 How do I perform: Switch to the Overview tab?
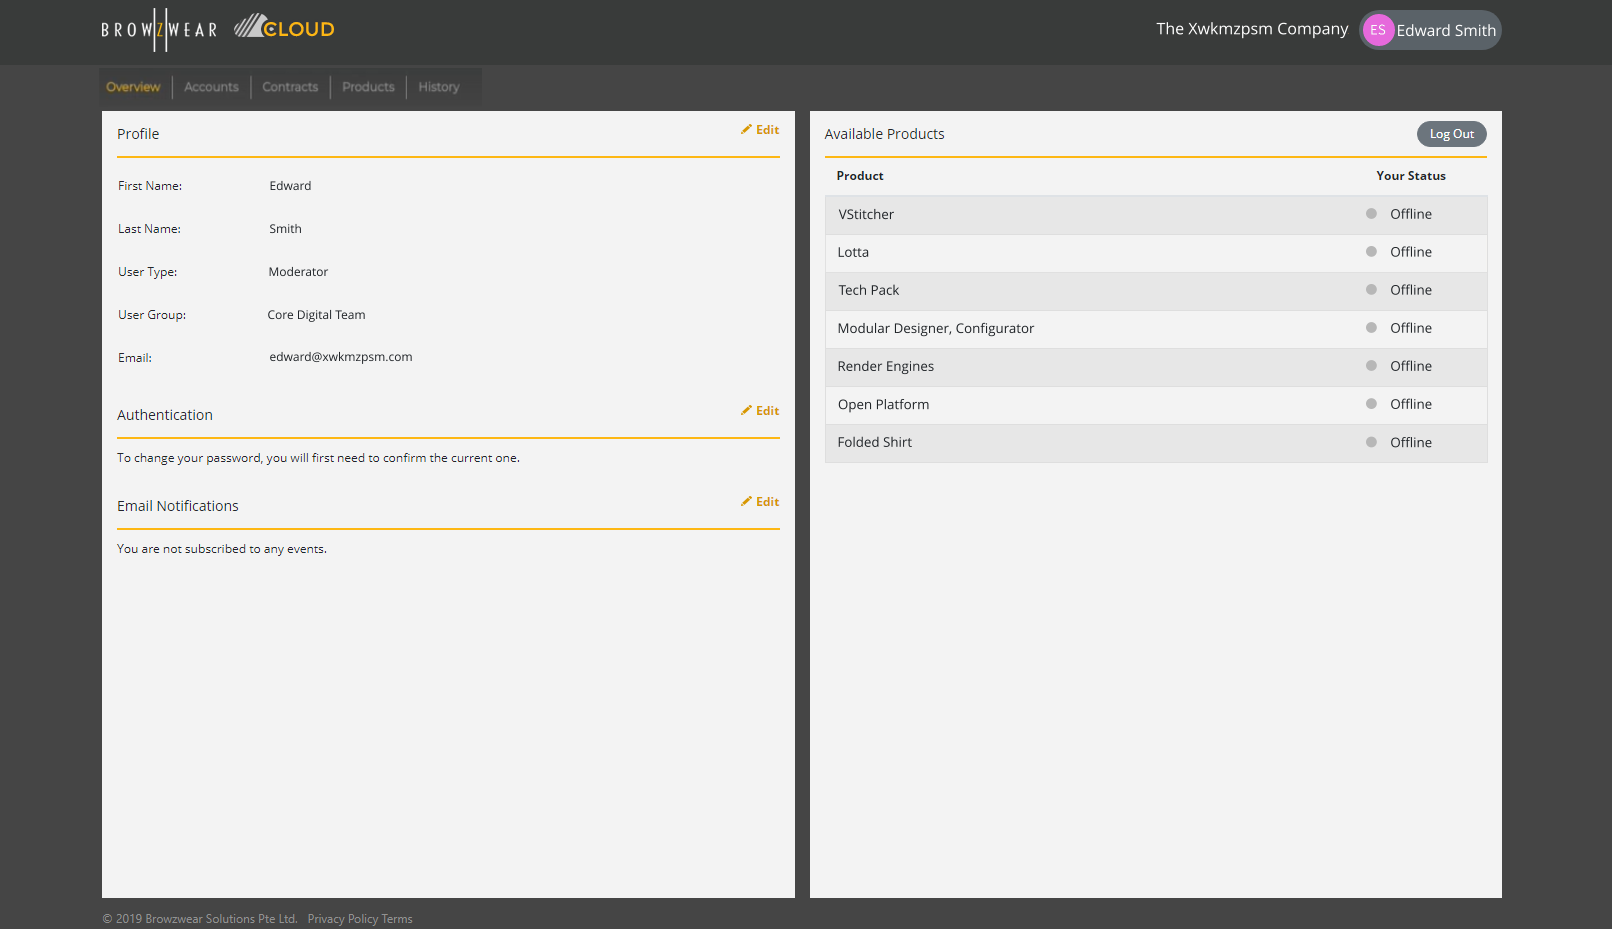coord(133,87)
